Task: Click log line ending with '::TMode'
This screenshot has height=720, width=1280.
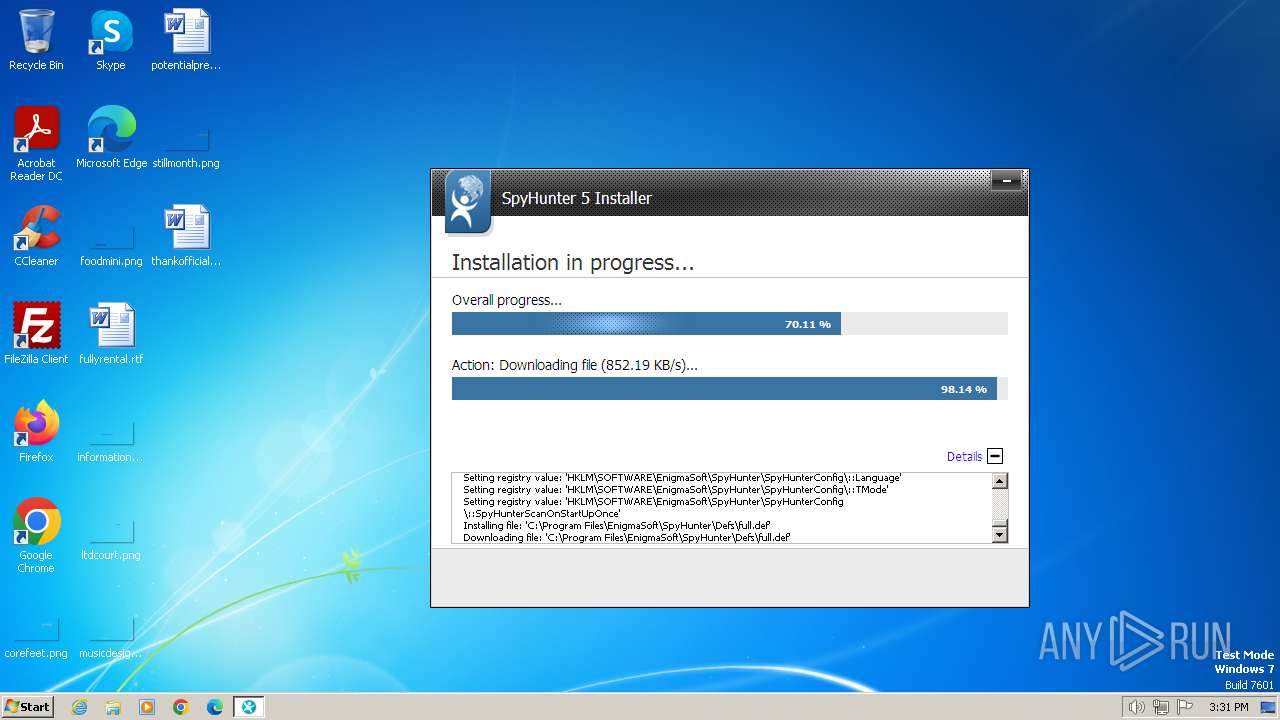Action: click(675, 490)
